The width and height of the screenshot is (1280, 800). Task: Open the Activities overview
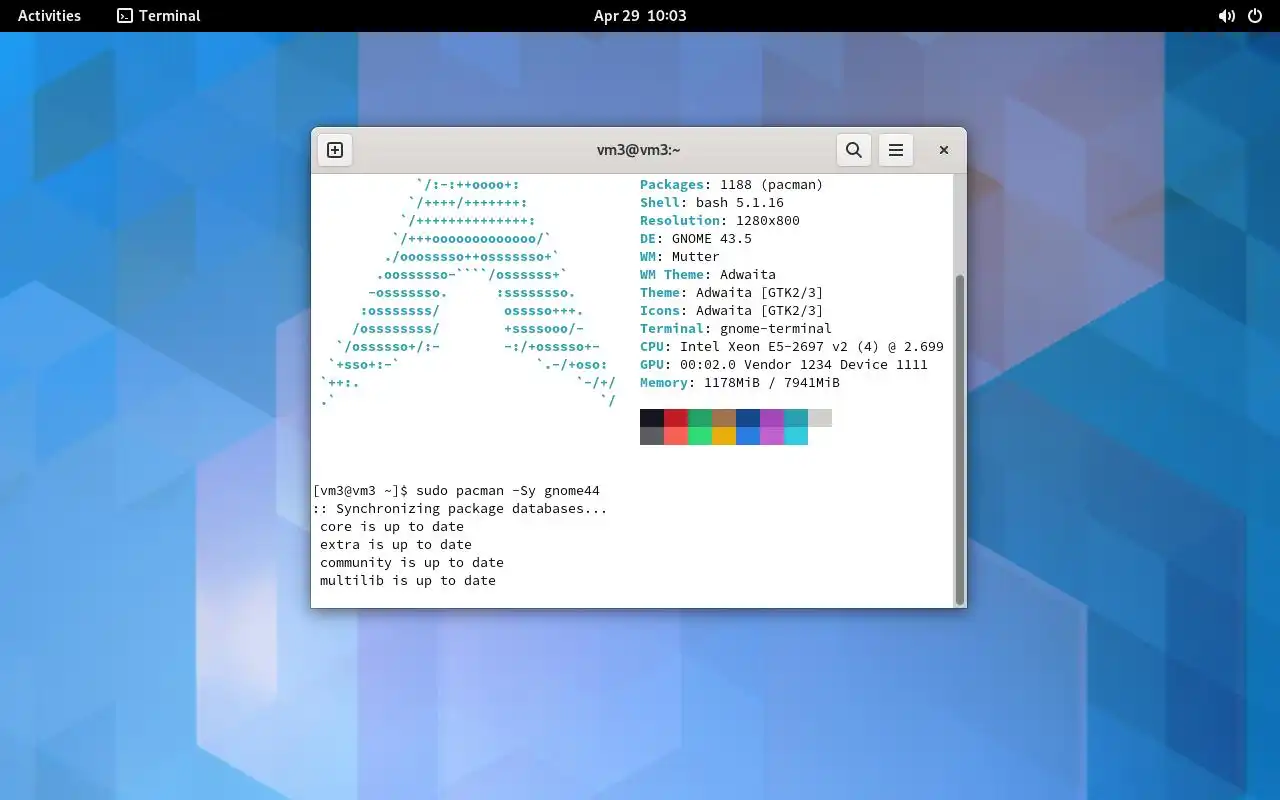(x=49, y=16)
